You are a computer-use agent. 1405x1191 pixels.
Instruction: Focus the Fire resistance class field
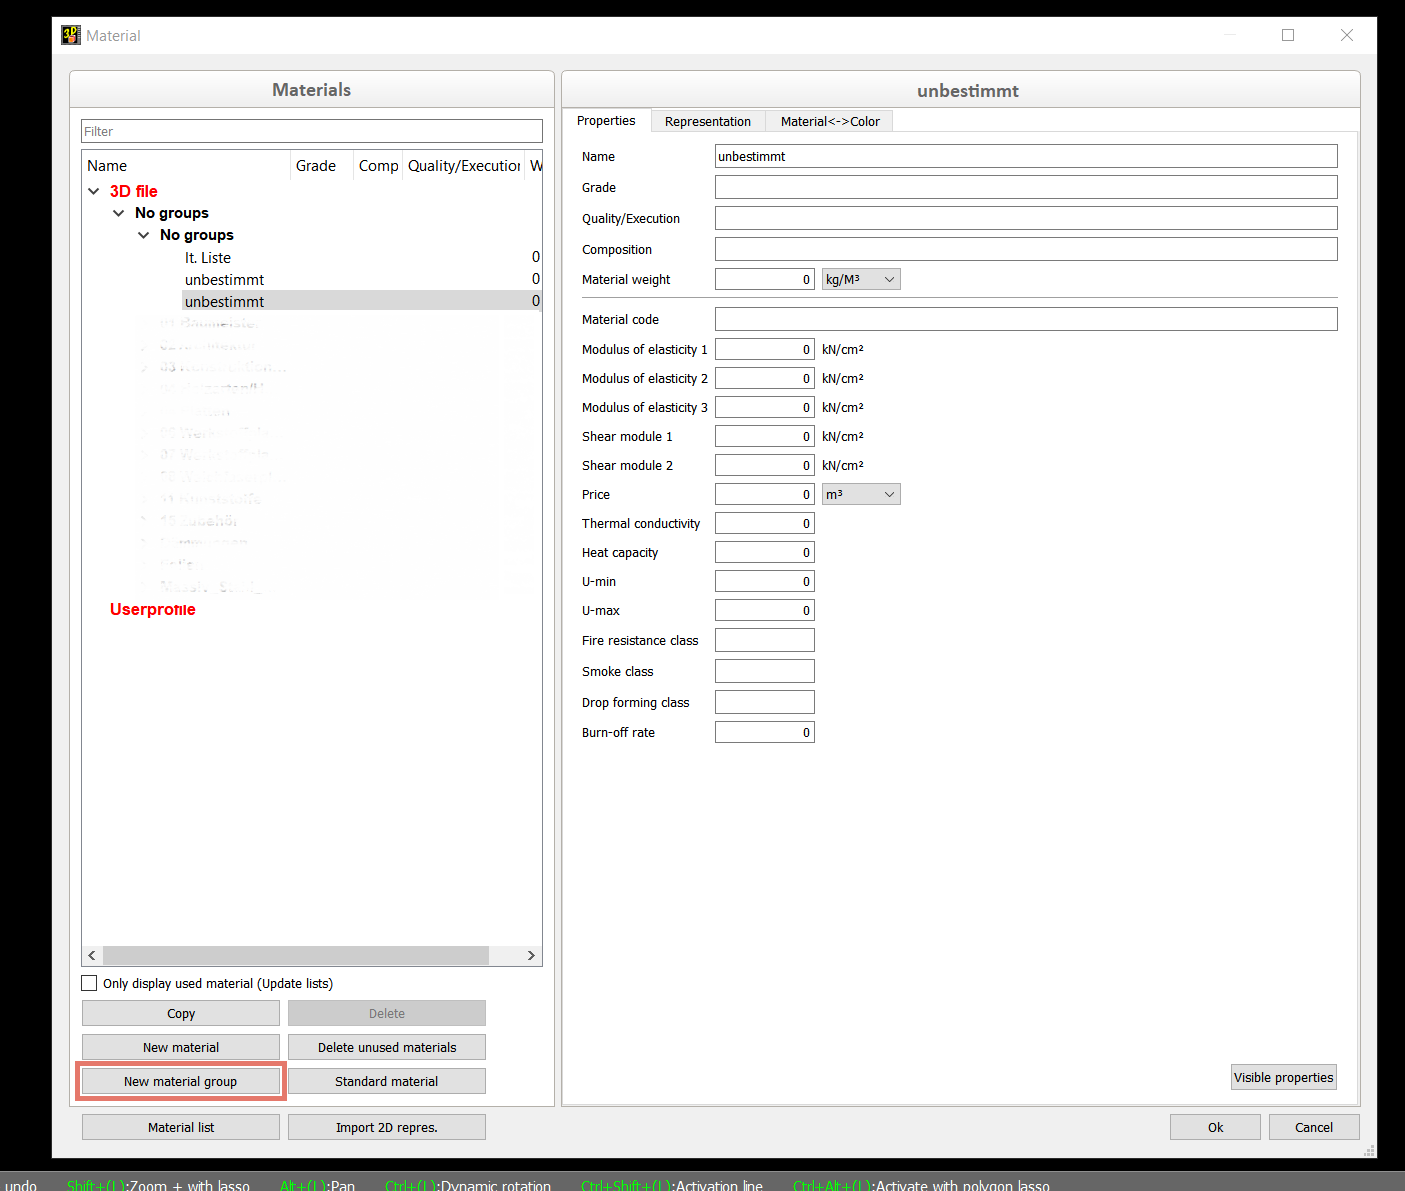tap(764, 640)
